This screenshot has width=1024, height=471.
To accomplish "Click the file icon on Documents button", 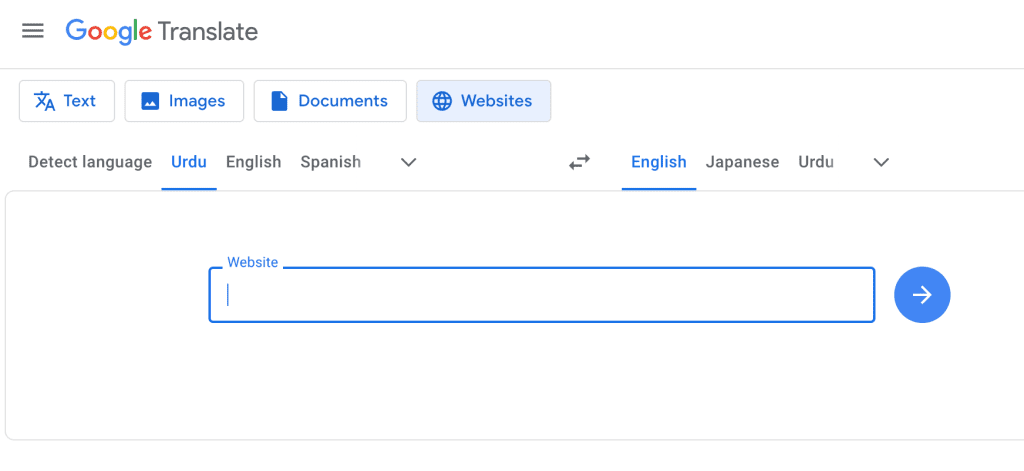I will point(279,101).
